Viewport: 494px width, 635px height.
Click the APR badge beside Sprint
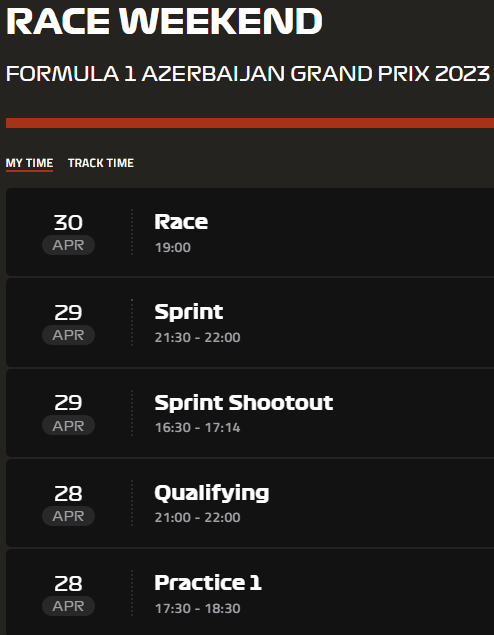68,335
